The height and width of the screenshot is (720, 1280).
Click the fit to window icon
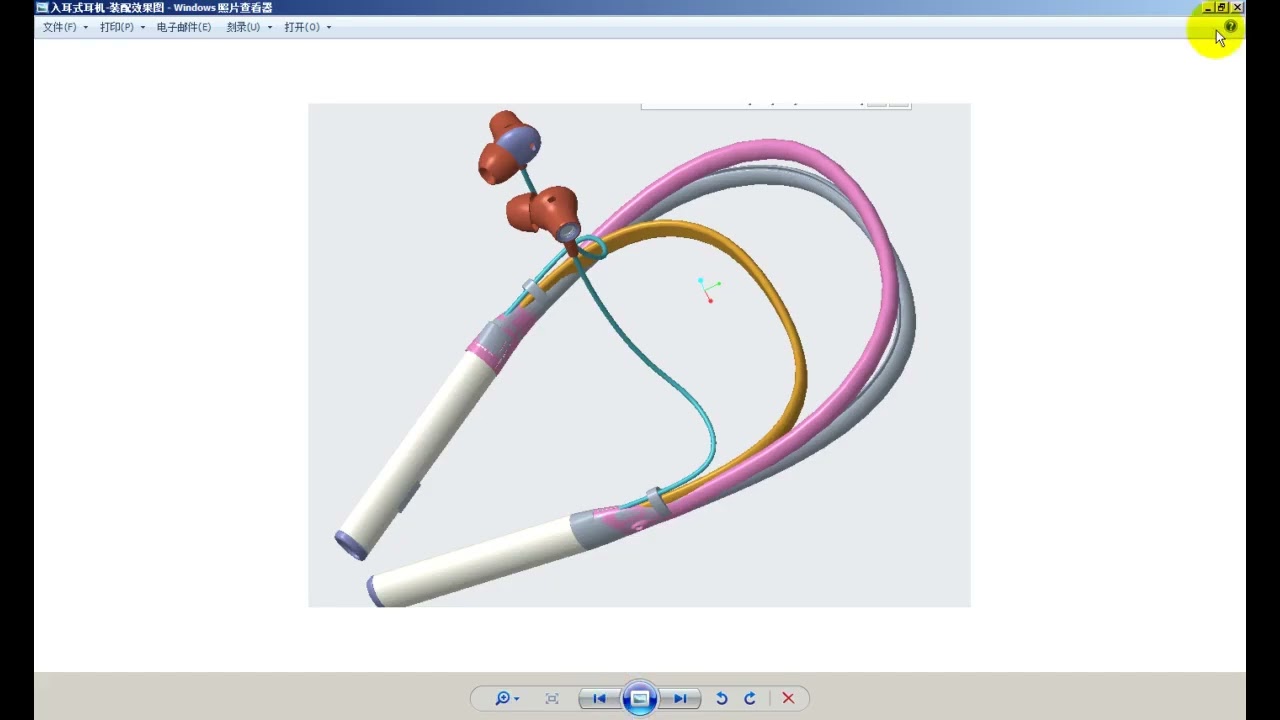[552, 698]
